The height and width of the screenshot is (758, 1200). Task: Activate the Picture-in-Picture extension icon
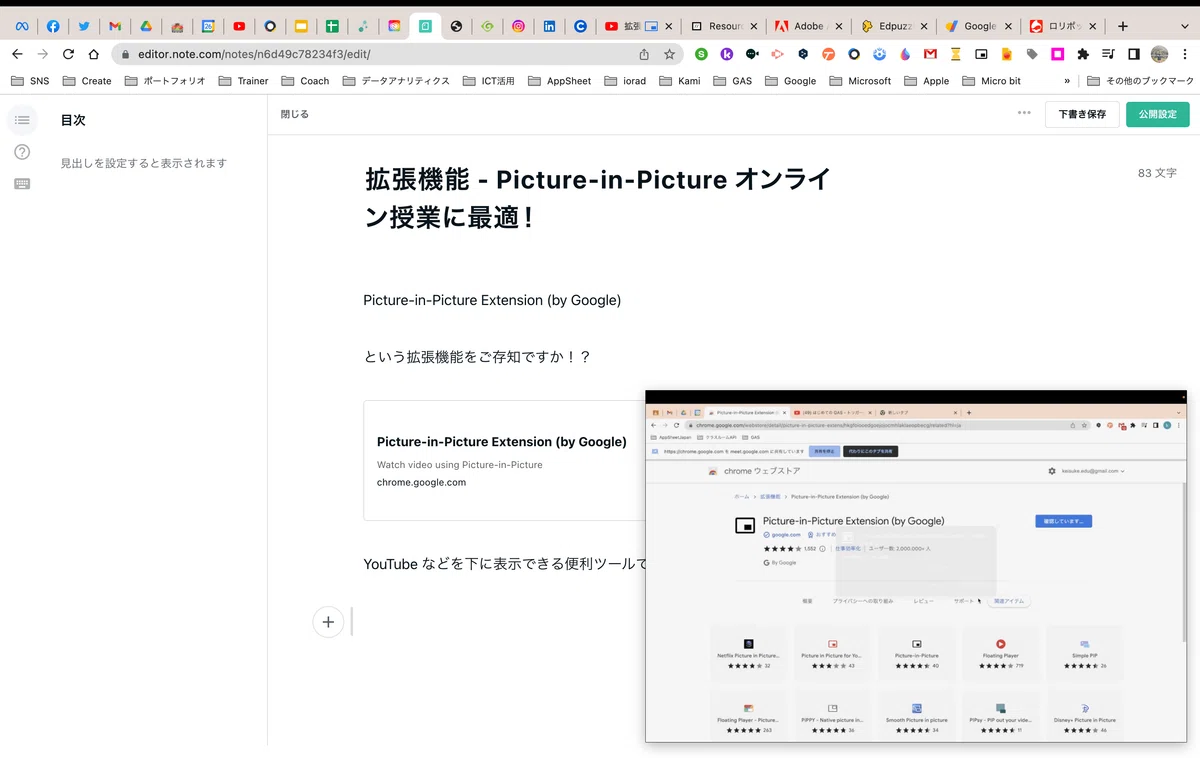[981, 54]
